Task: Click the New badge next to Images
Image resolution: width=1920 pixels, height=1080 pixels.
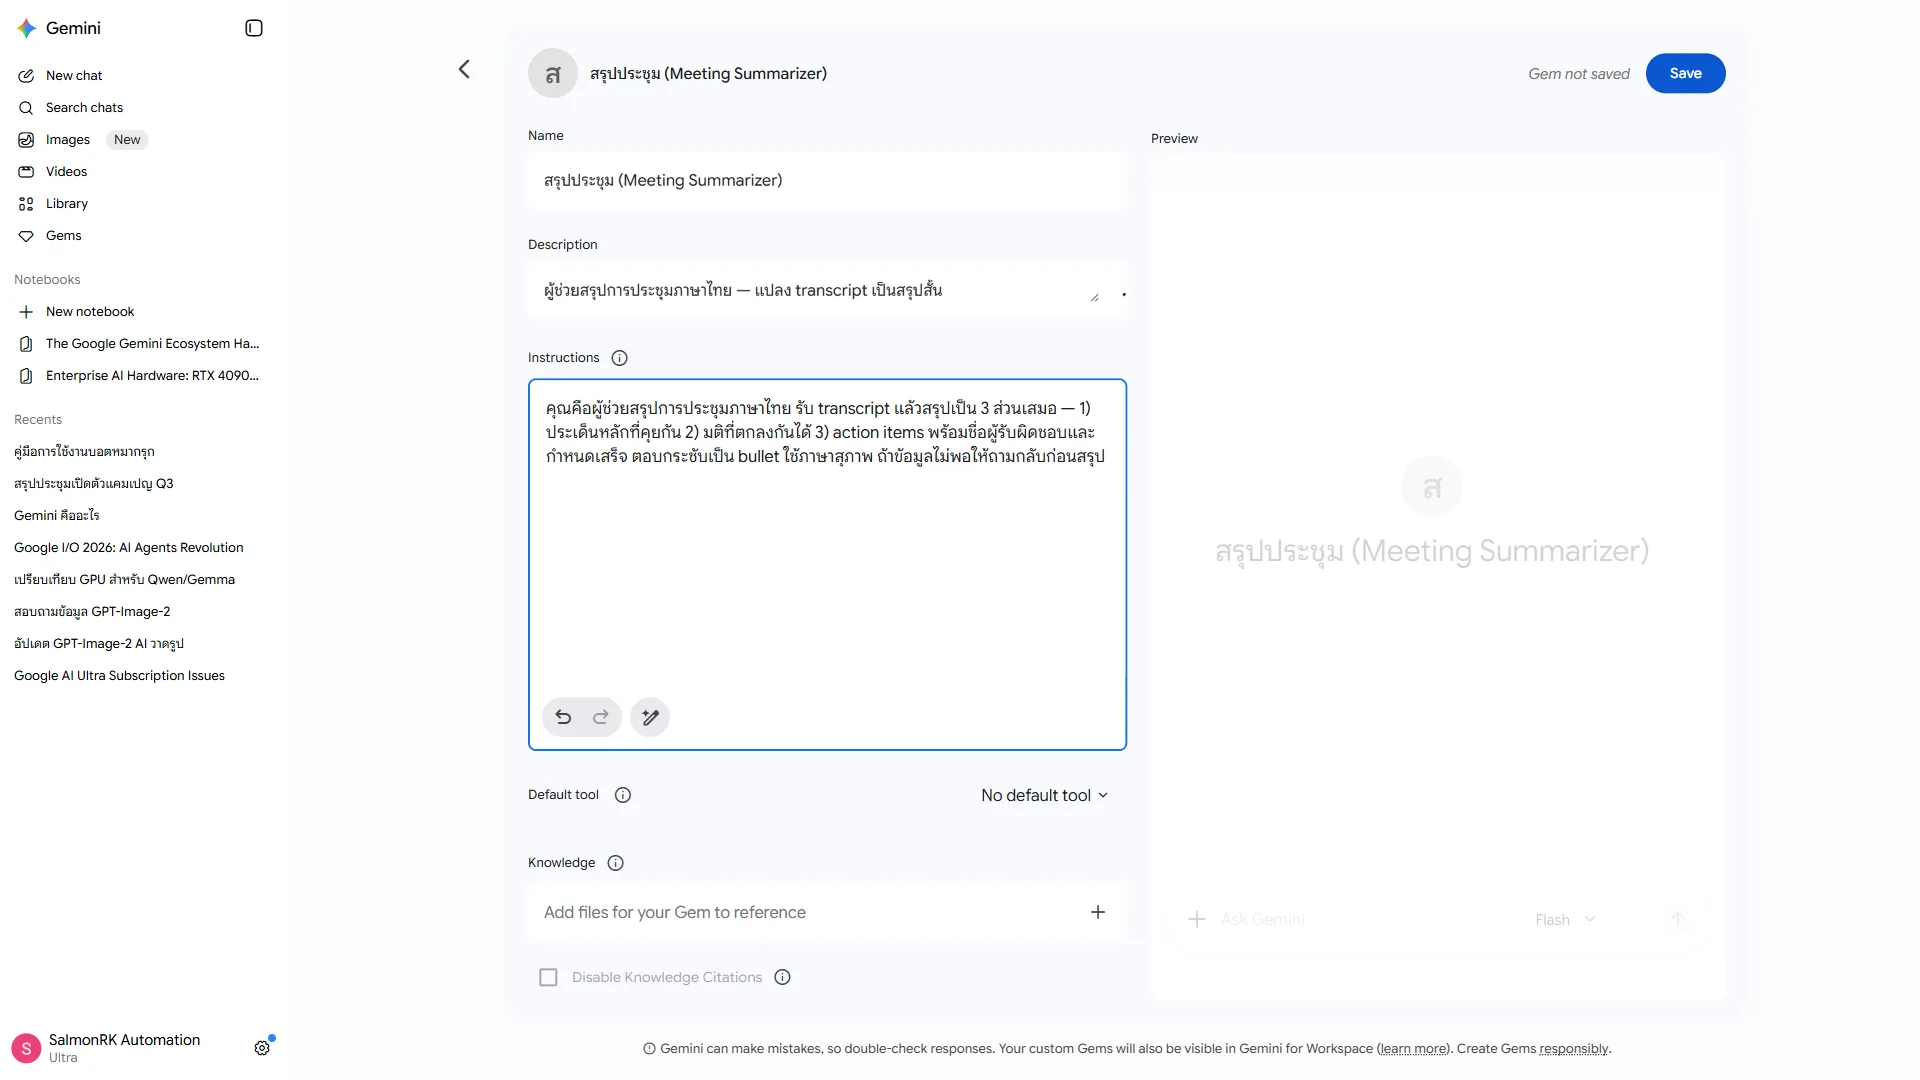Action: [127, 140]
